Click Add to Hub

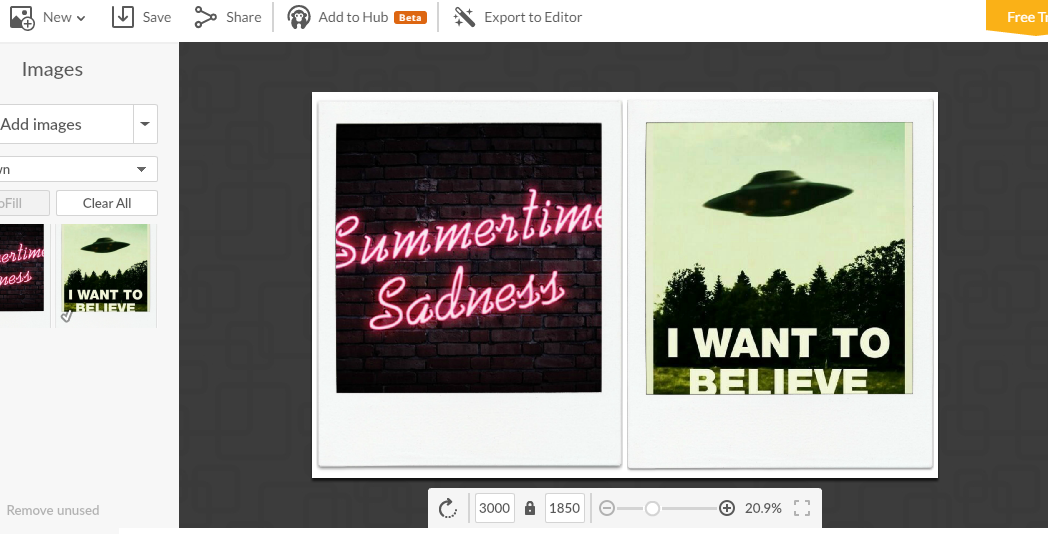(353, 17)
